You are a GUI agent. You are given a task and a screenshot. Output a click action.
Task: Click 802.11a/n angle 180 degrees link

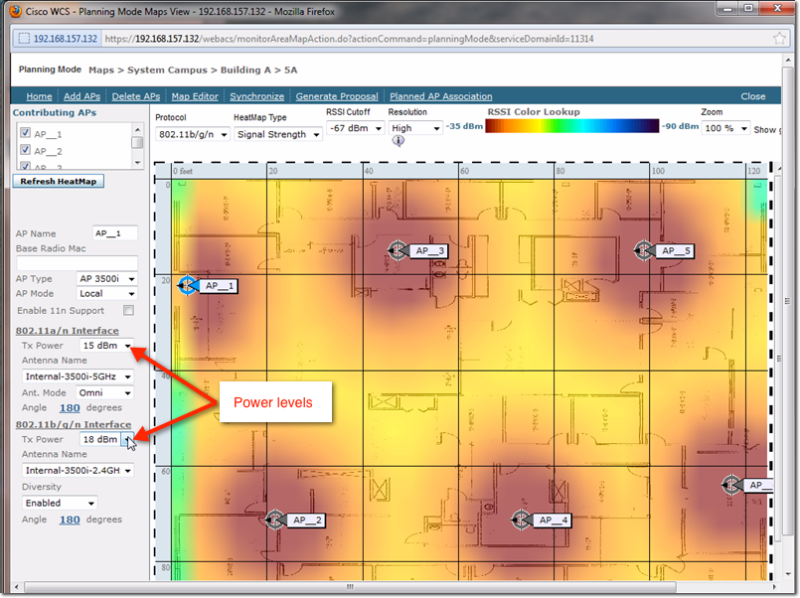point(69,408)
